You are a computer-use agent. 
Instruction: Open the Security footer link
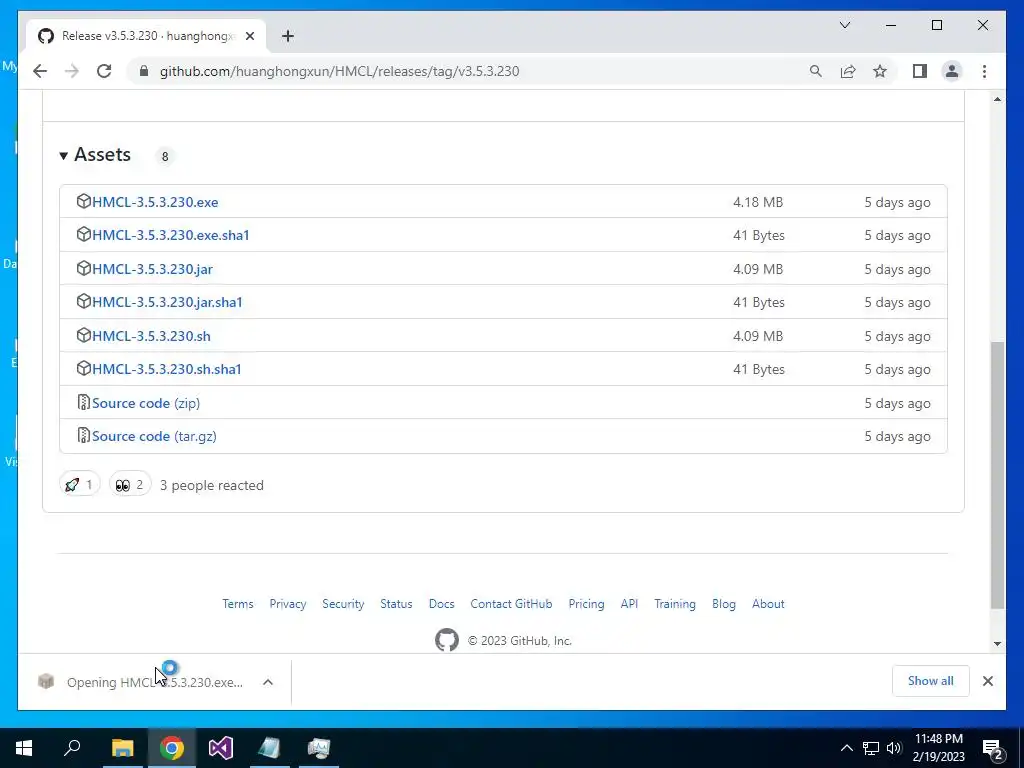[343, 604]
